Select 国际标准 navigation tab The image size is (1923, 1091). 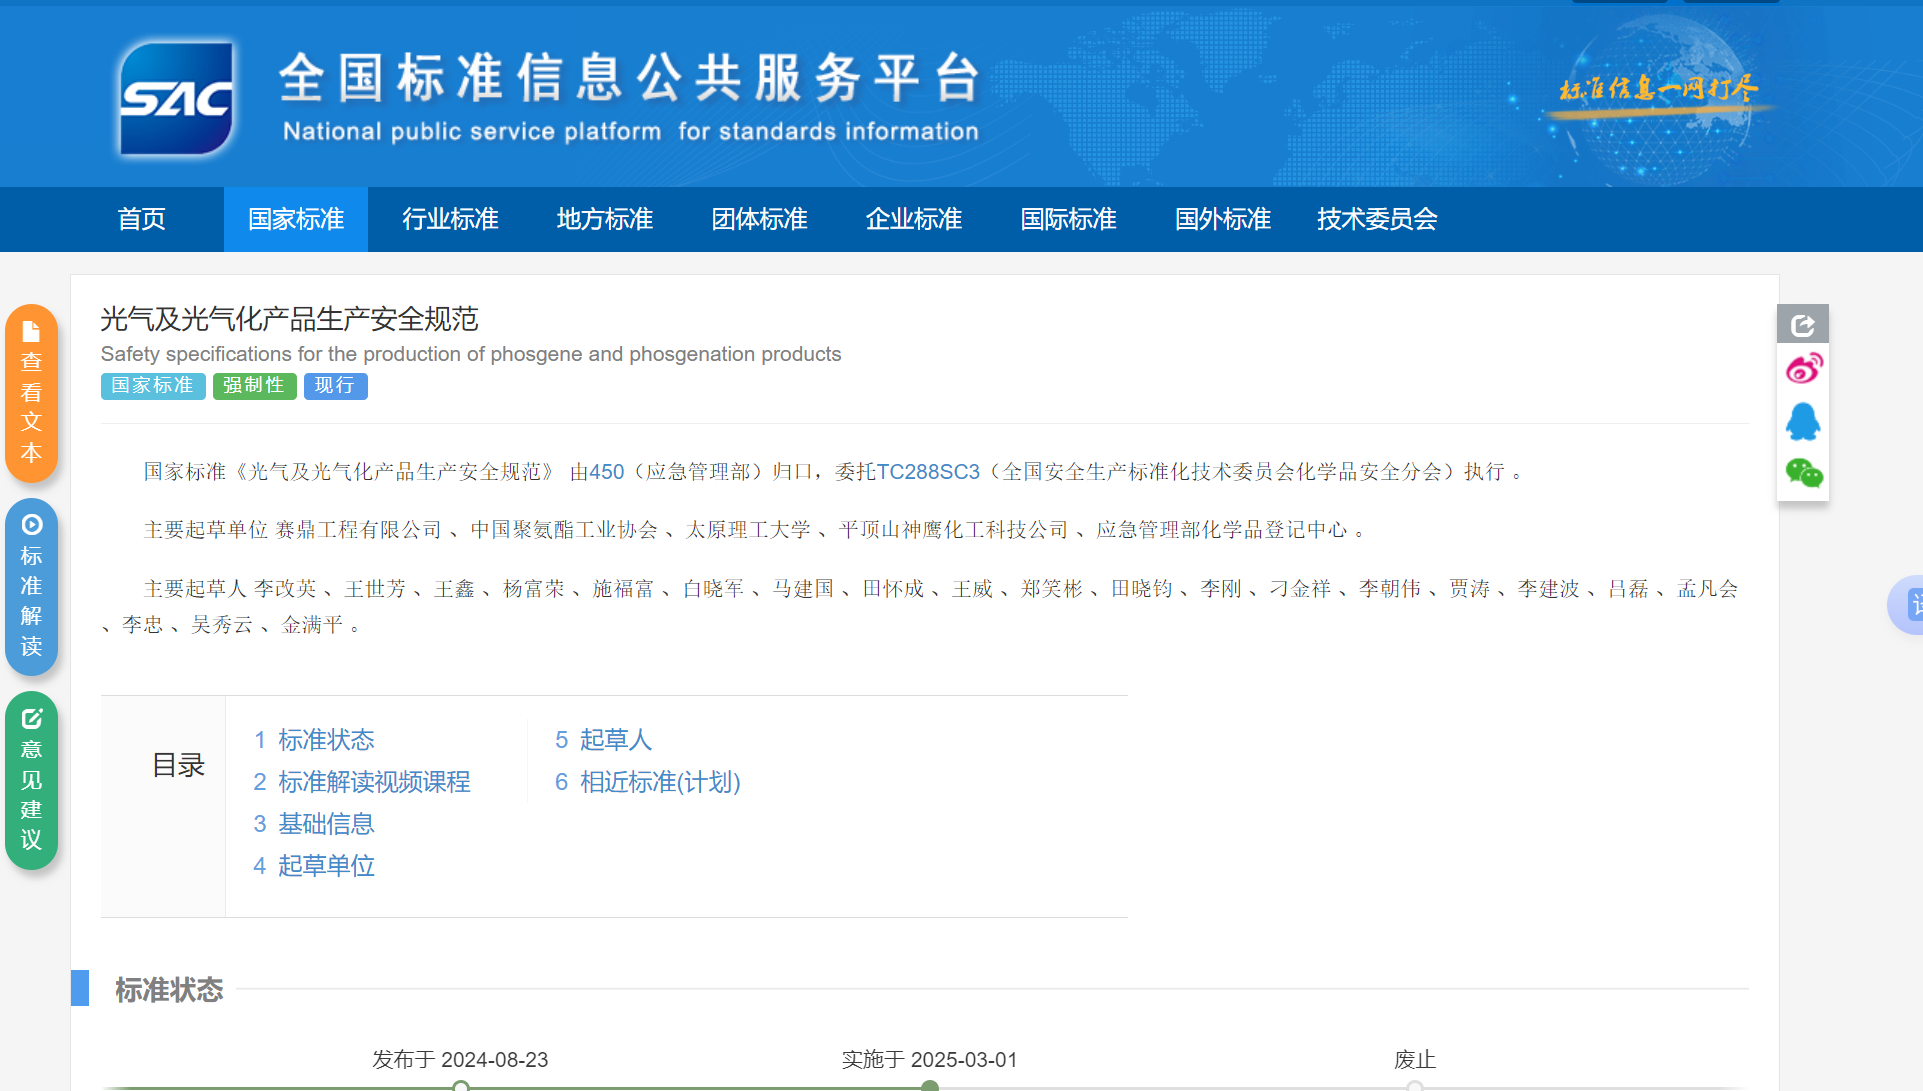point(1068,219)
